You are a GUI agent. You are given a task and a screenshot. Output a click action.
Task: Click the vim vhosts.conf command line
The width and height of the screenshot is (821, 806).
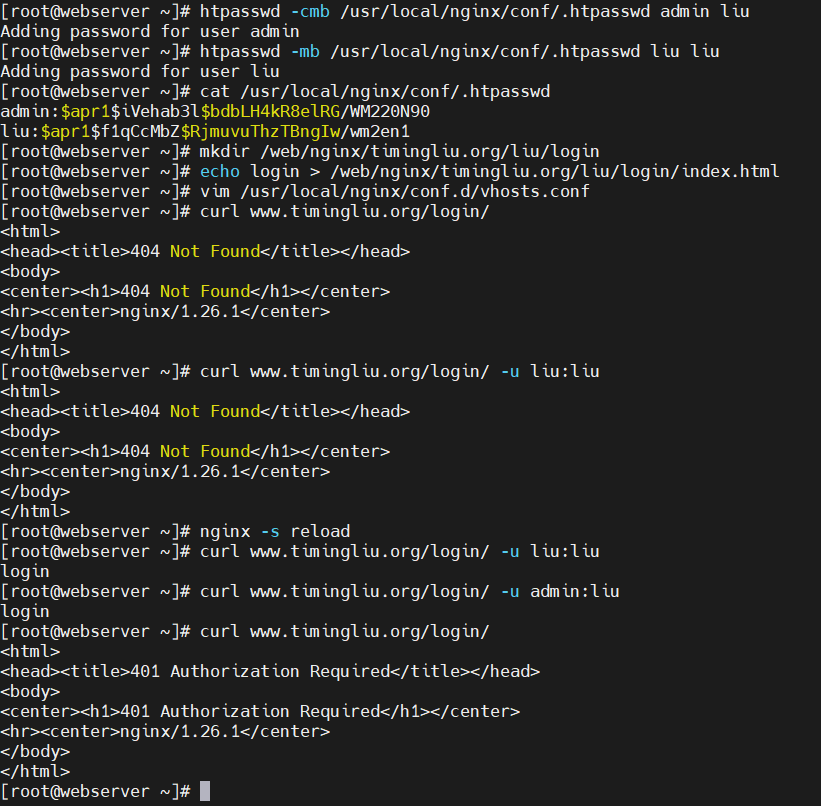295,191
